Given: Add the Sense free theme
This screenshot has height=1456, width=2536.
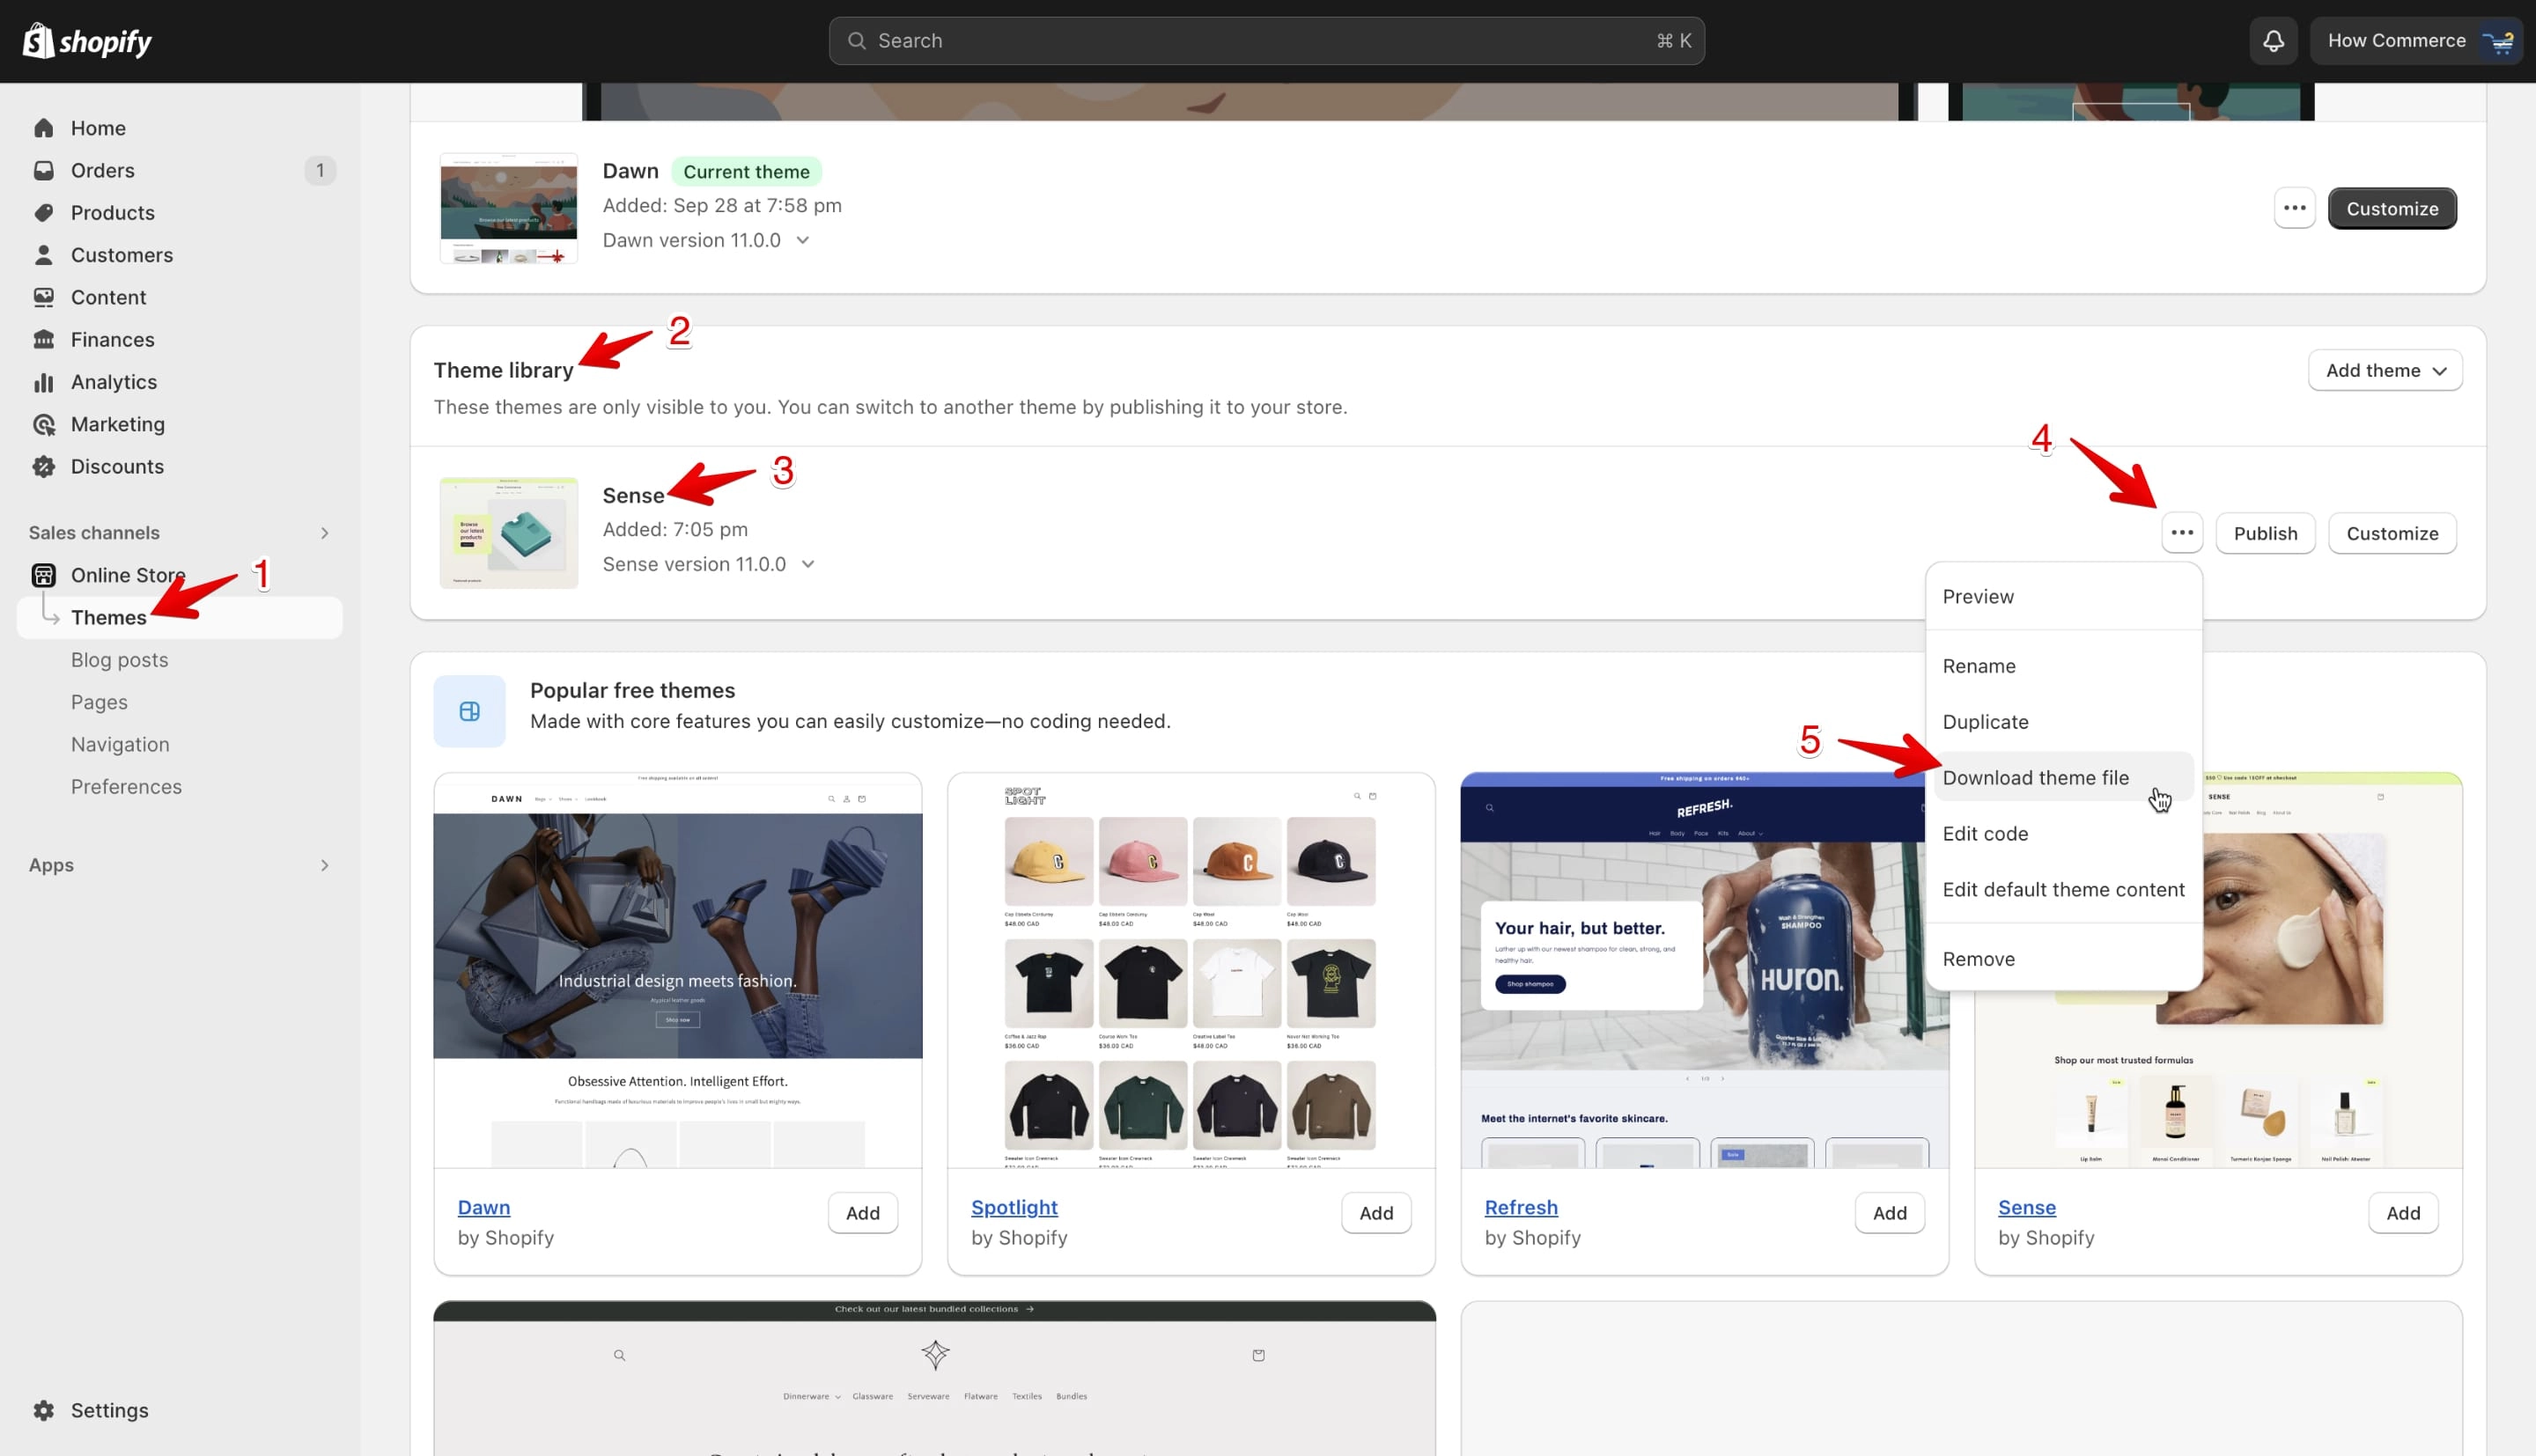Looking at the screenshot, I should click(2402, 1213).
